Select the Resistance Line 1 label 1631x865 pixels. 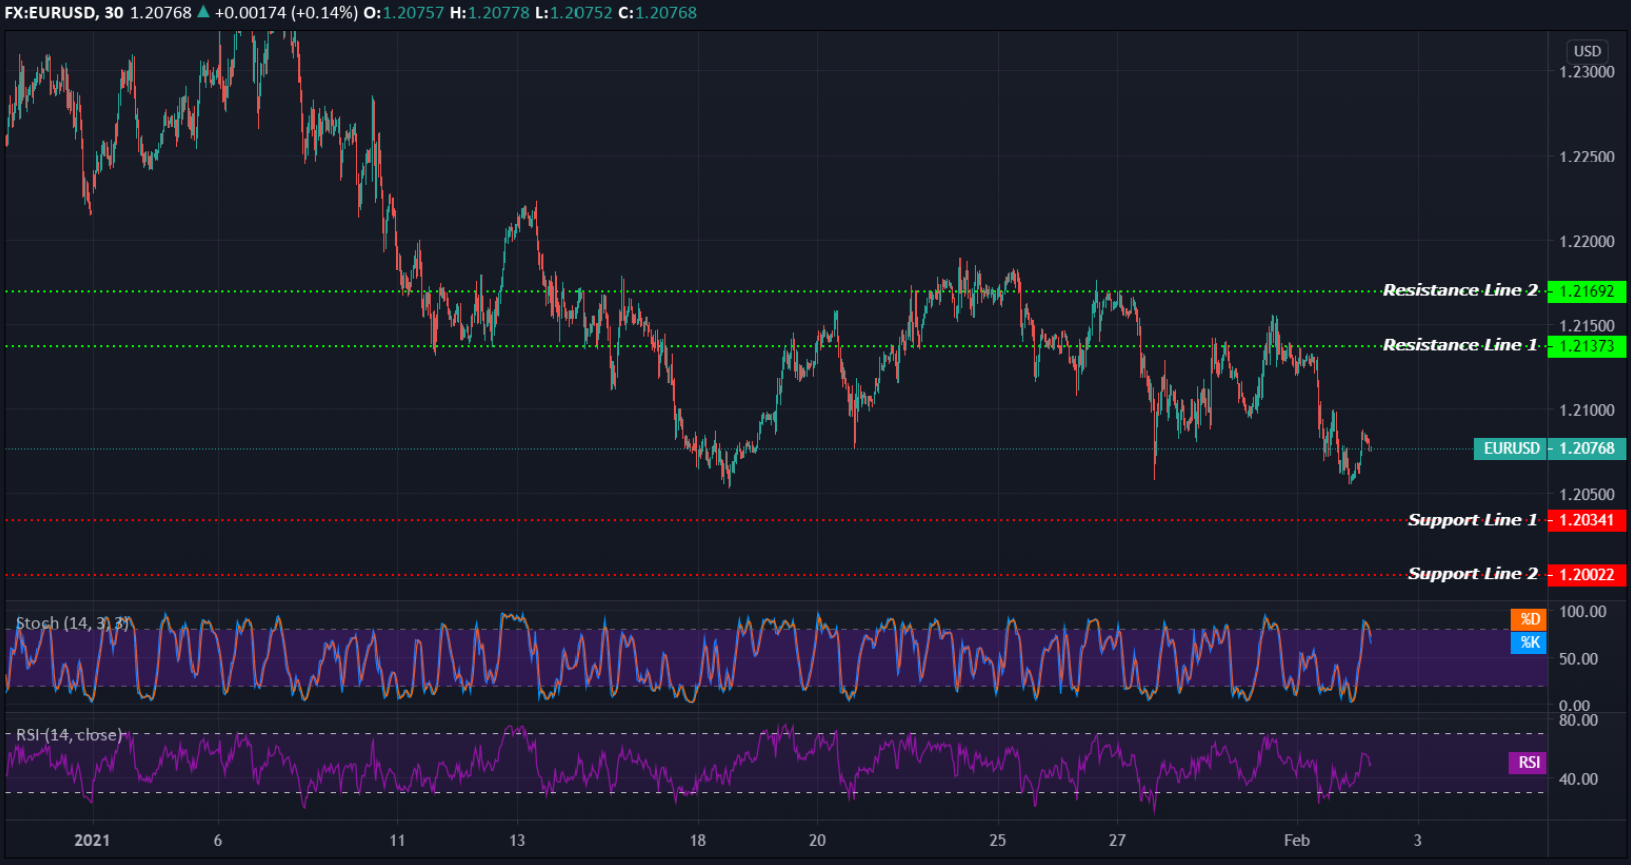[x=1460, y=345]
